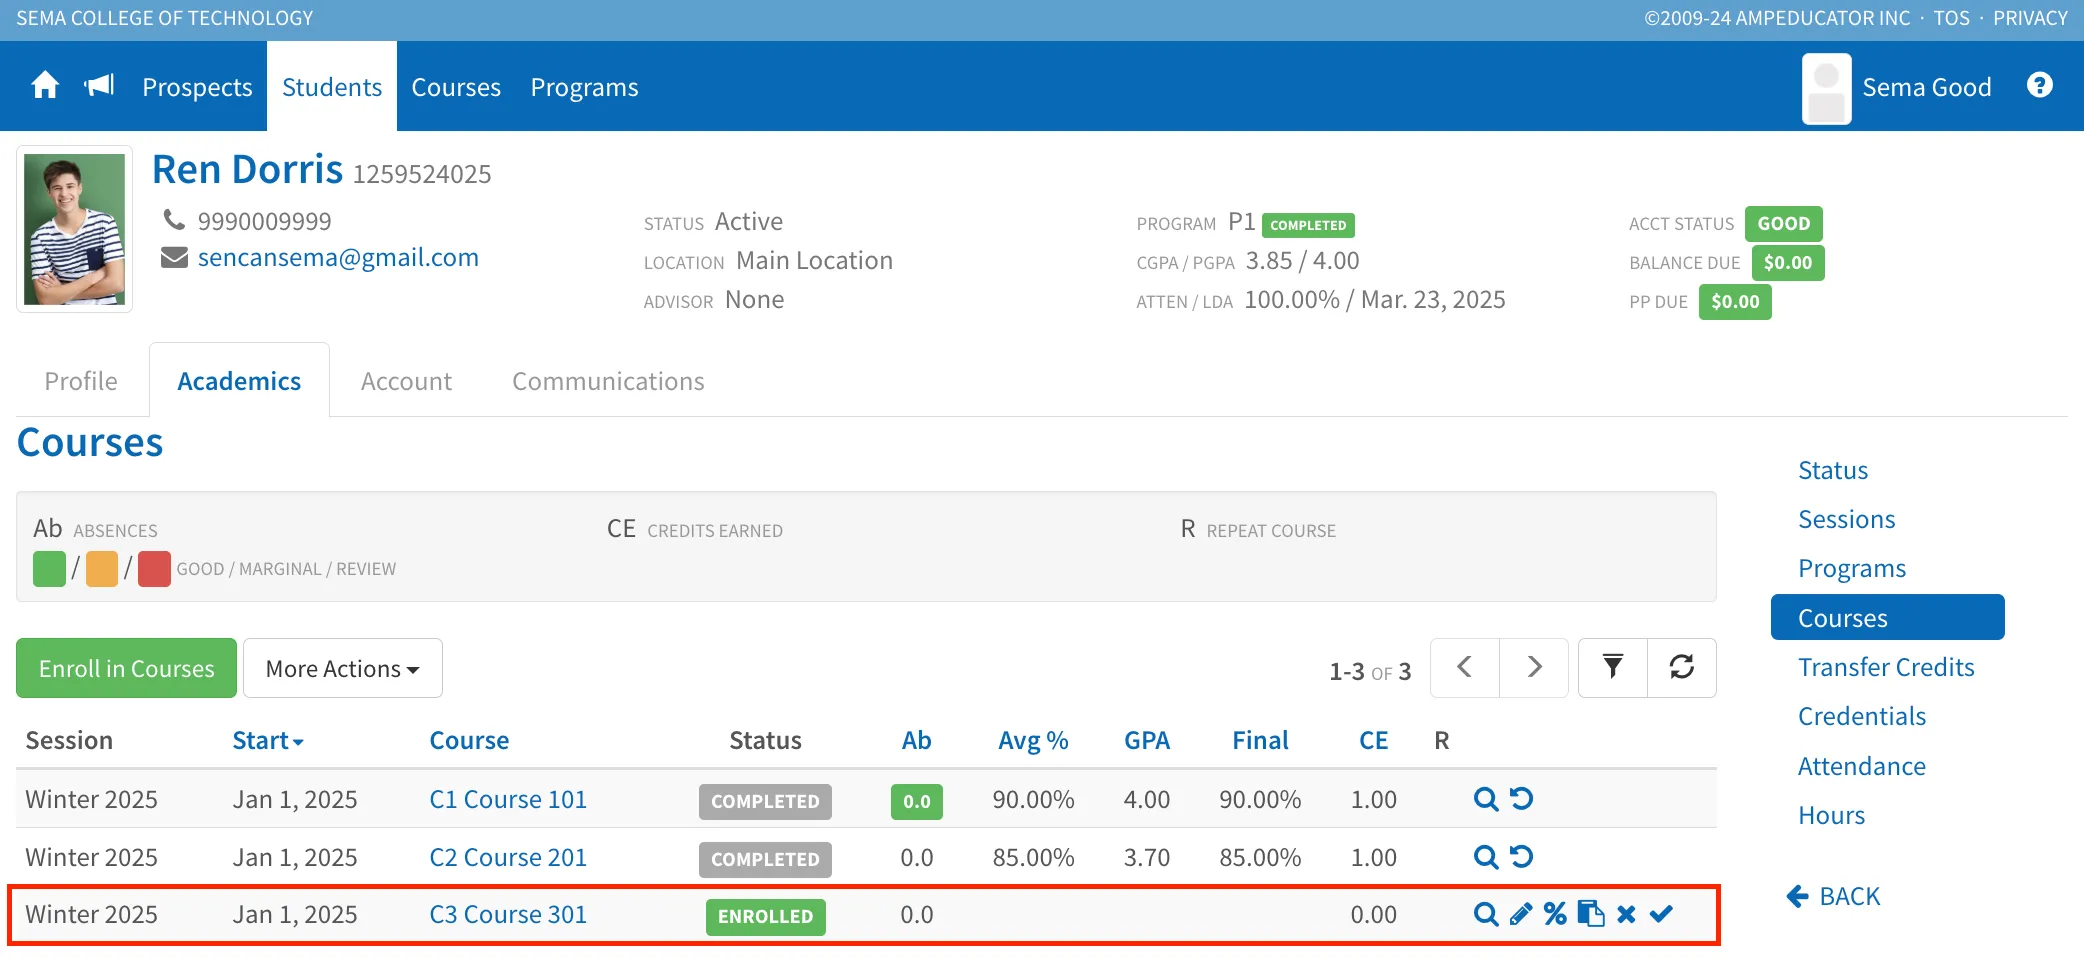View C2 Course 201 details magnifier

(x=1486, y=857)
